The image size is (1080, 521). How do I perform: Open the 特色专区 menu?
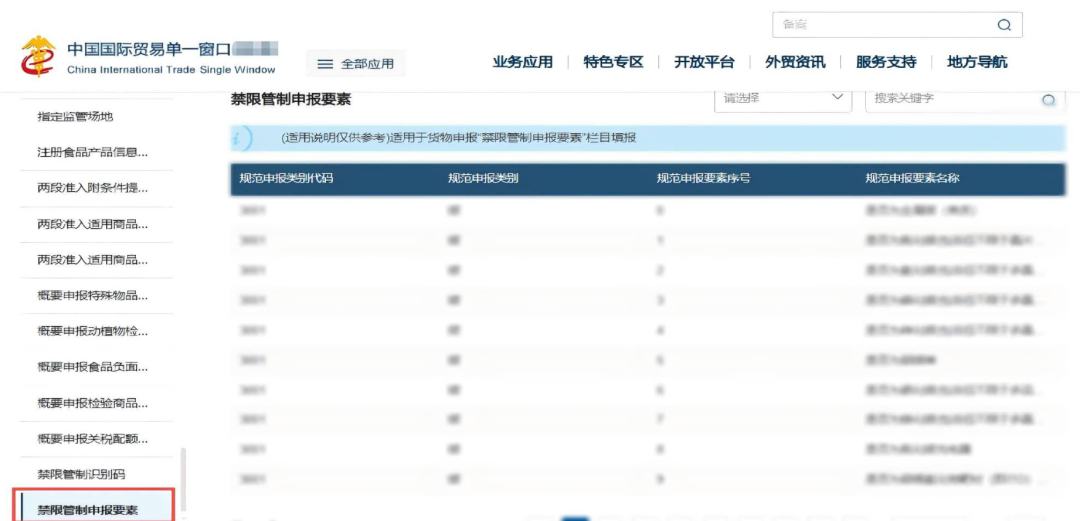click(613, 62)
